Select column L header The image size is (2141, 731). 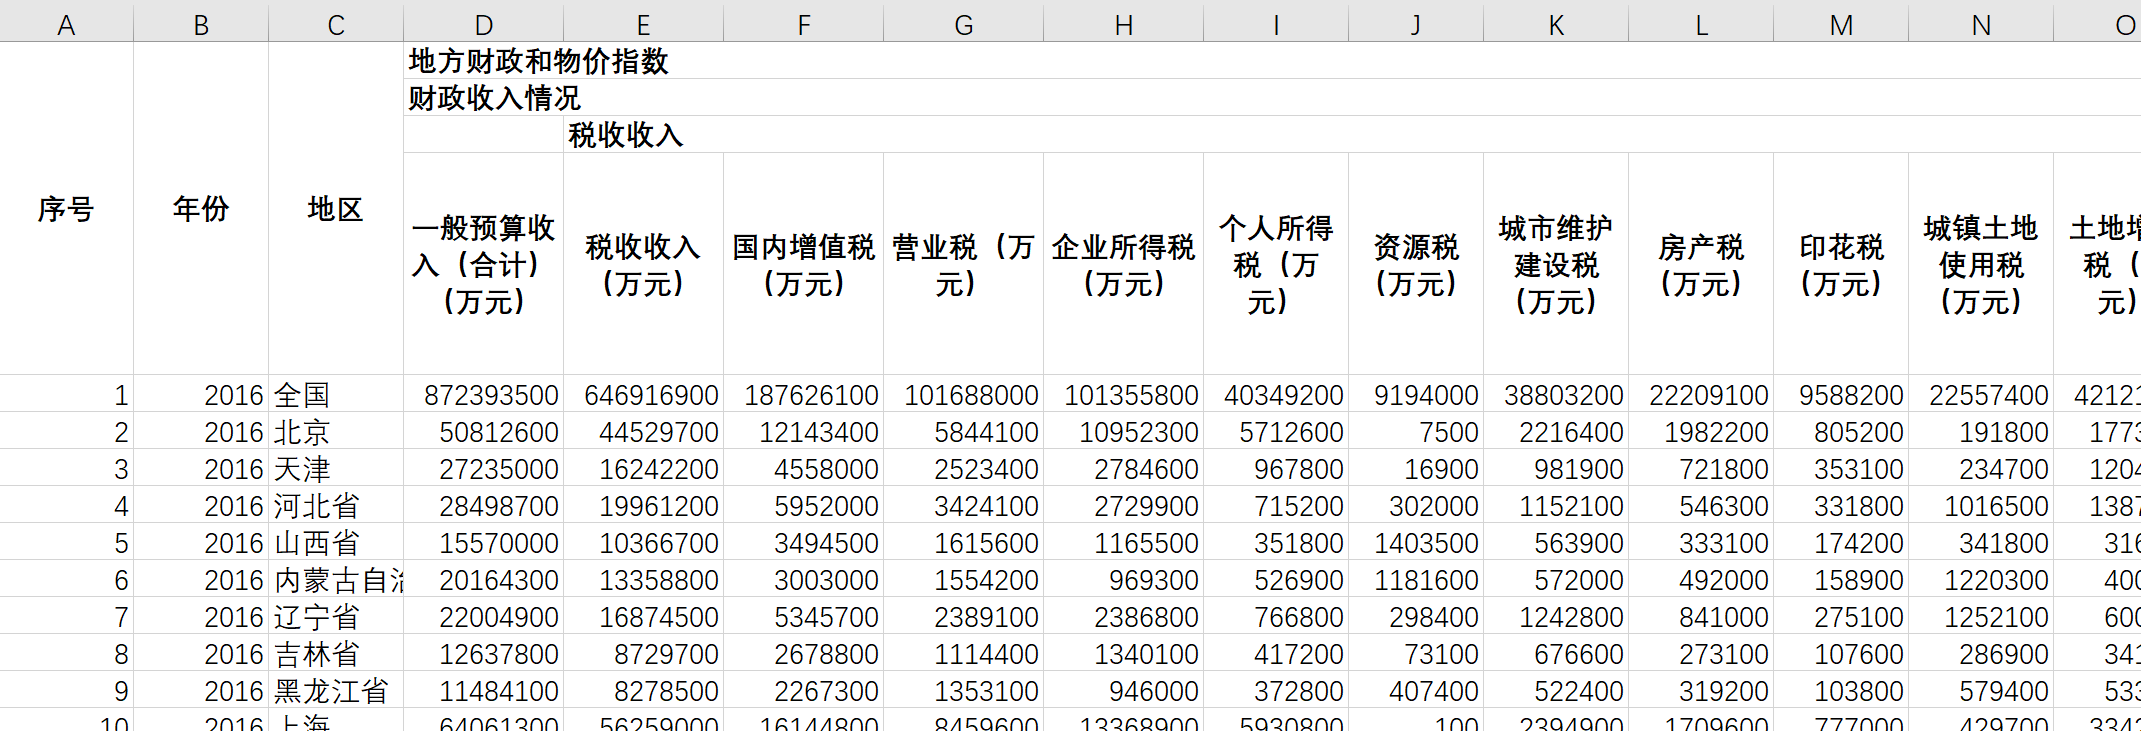tap(1701, 24)
